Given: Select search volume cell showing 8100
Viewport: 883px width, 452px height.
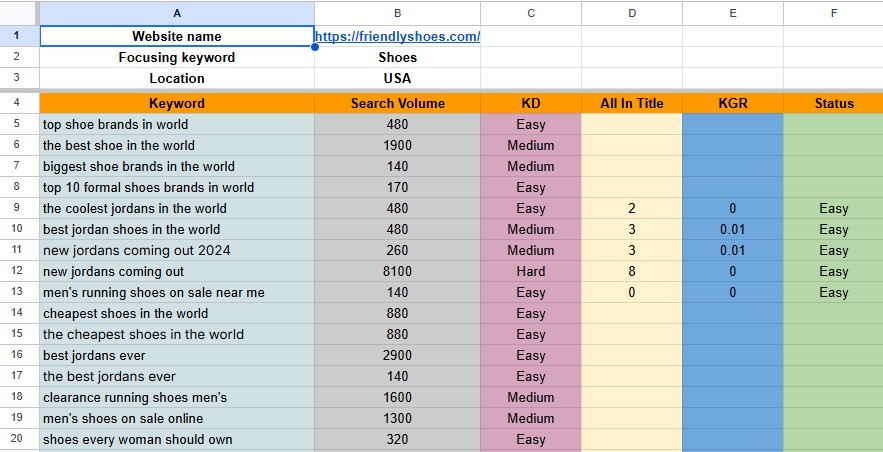Looking at the screenshot, I should coord(397,271).
